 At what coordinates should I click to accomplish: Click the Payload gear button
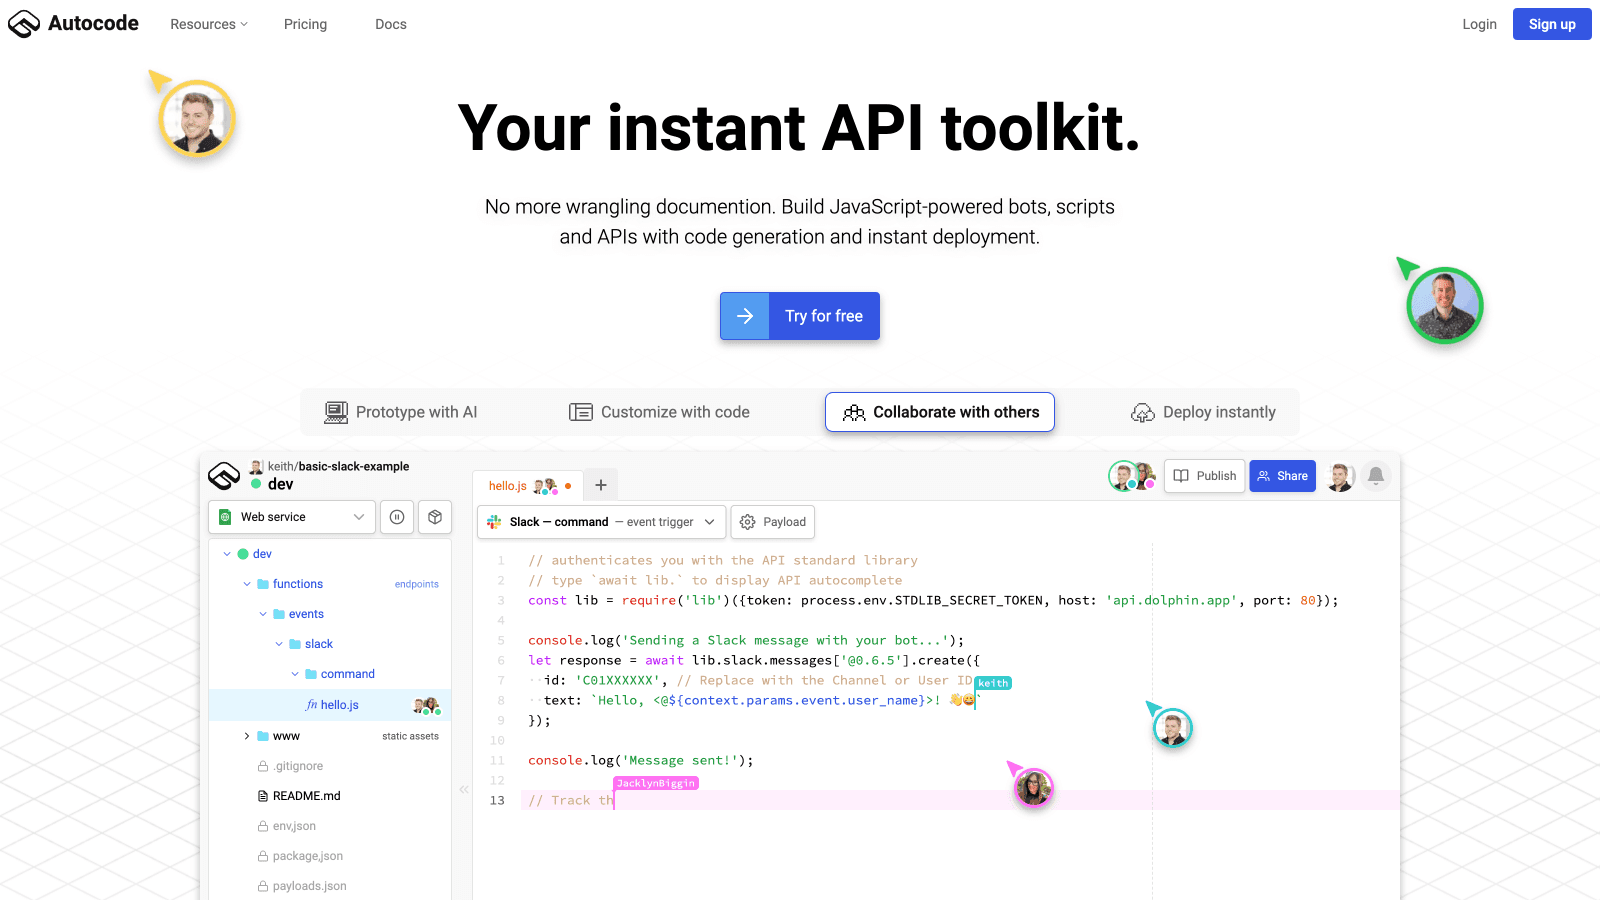coord(773,522)
